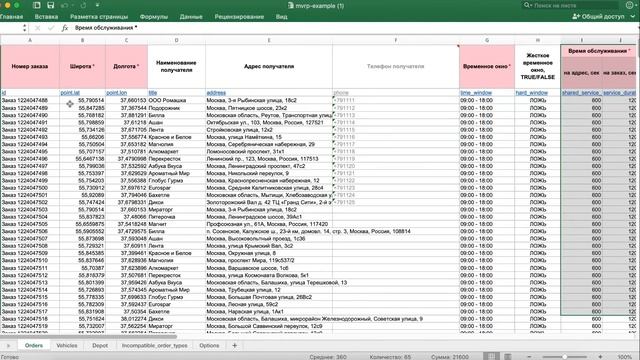The width and height of the screenshot is (640, 360).
Task: Switch to Page Layout view icon
Action: coord(508,356)
